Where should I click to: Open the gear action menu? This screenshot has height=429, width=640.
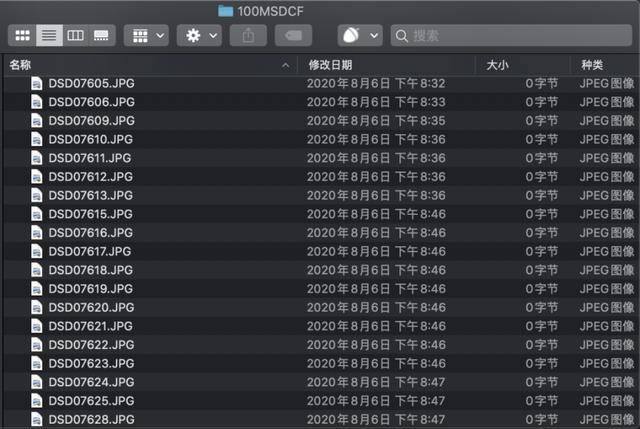tap(199, 36)
